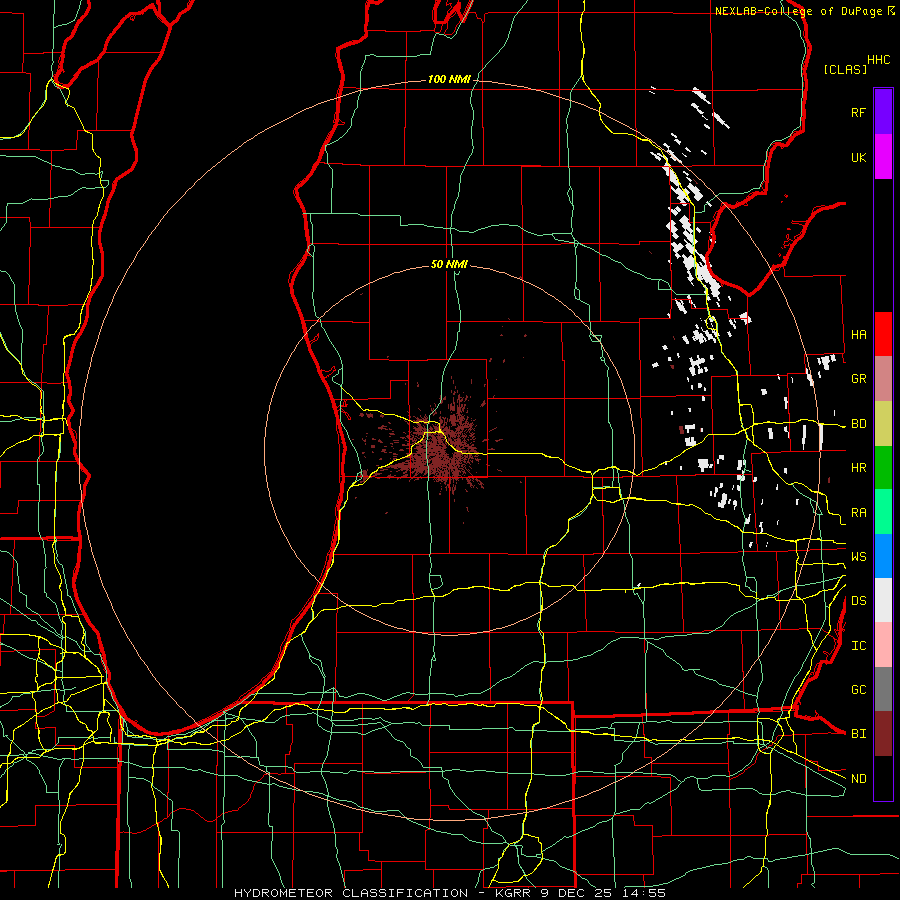Select the GR legend label
The width and height of the screenshot is (900, 900).
coord(858,379)
